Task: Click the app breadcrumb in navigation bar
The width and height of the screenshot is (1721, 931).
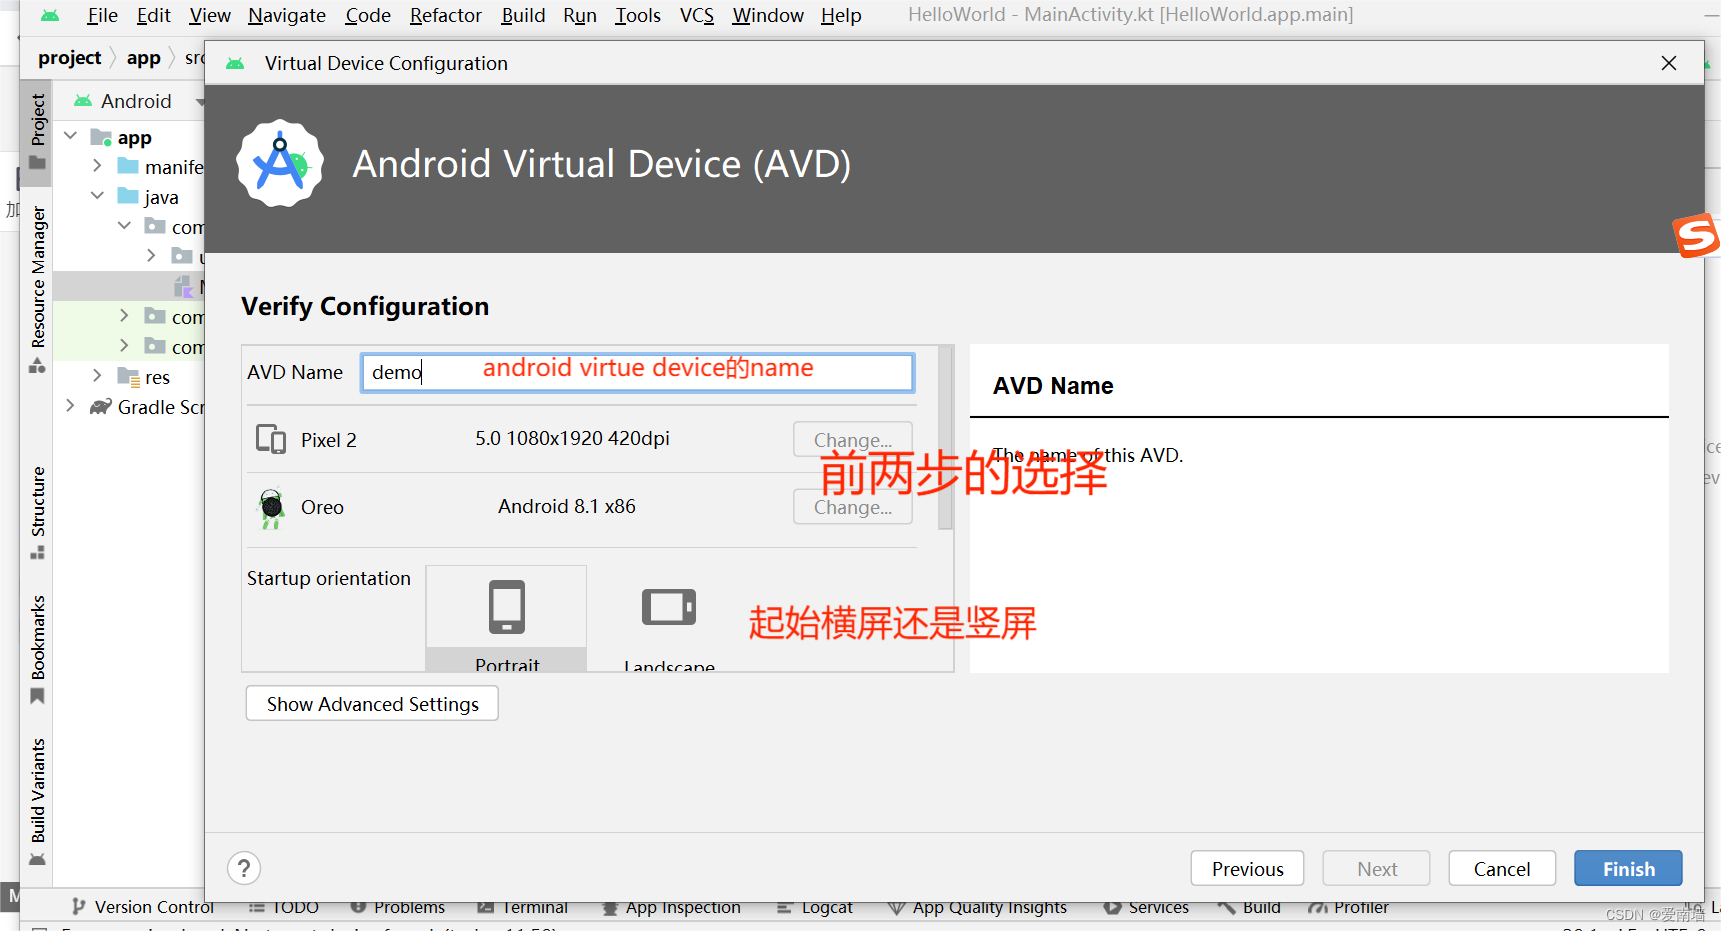Action: point(143,57)
